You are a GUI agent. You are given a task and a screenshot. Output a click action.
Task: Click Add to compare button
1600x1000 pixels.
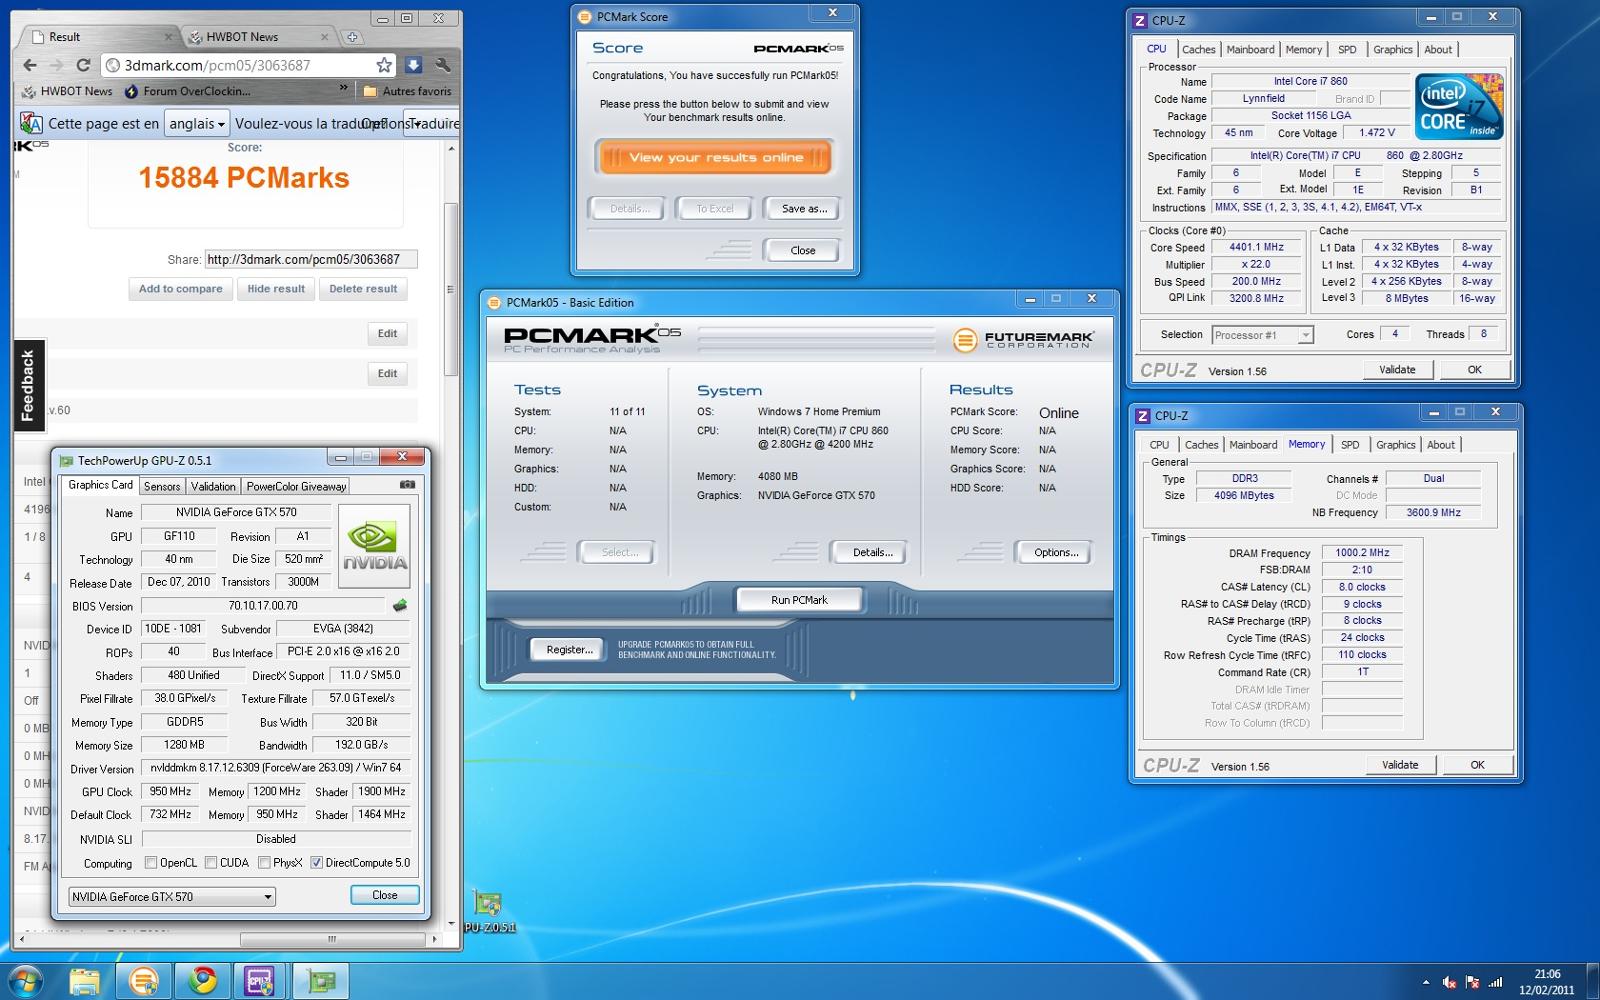click(x=181, y=289)
